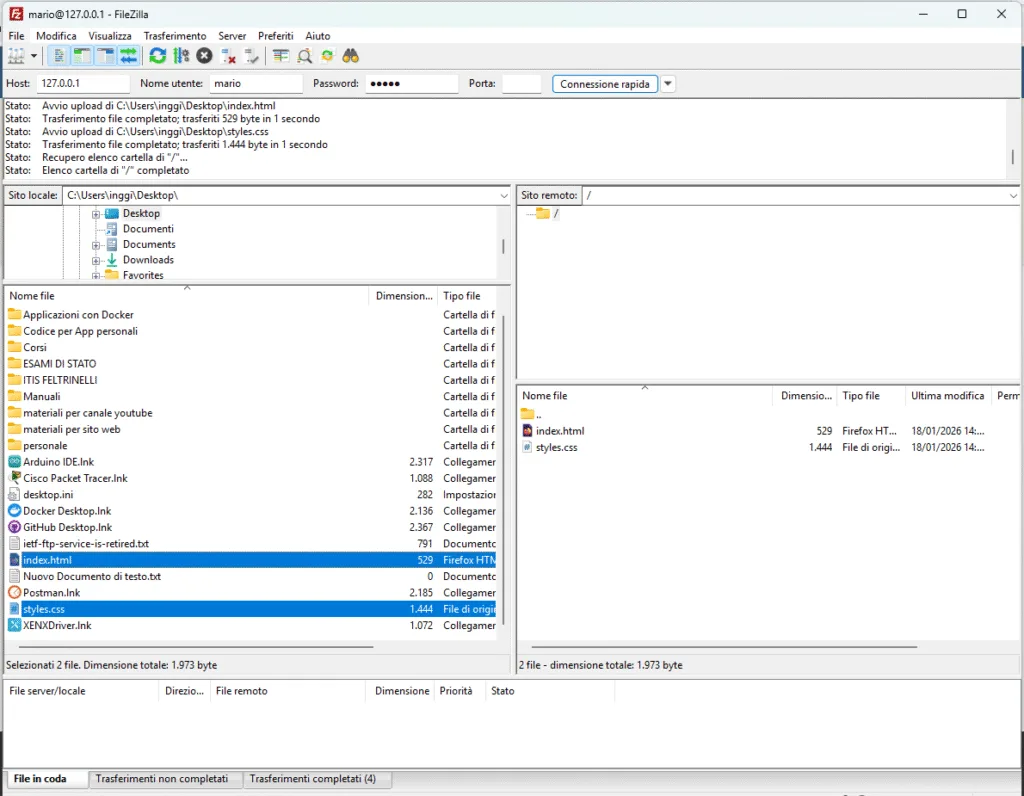1024x796 pixels.
Task: Expand the Downloads folder tree node
Action: click(96, 260)
